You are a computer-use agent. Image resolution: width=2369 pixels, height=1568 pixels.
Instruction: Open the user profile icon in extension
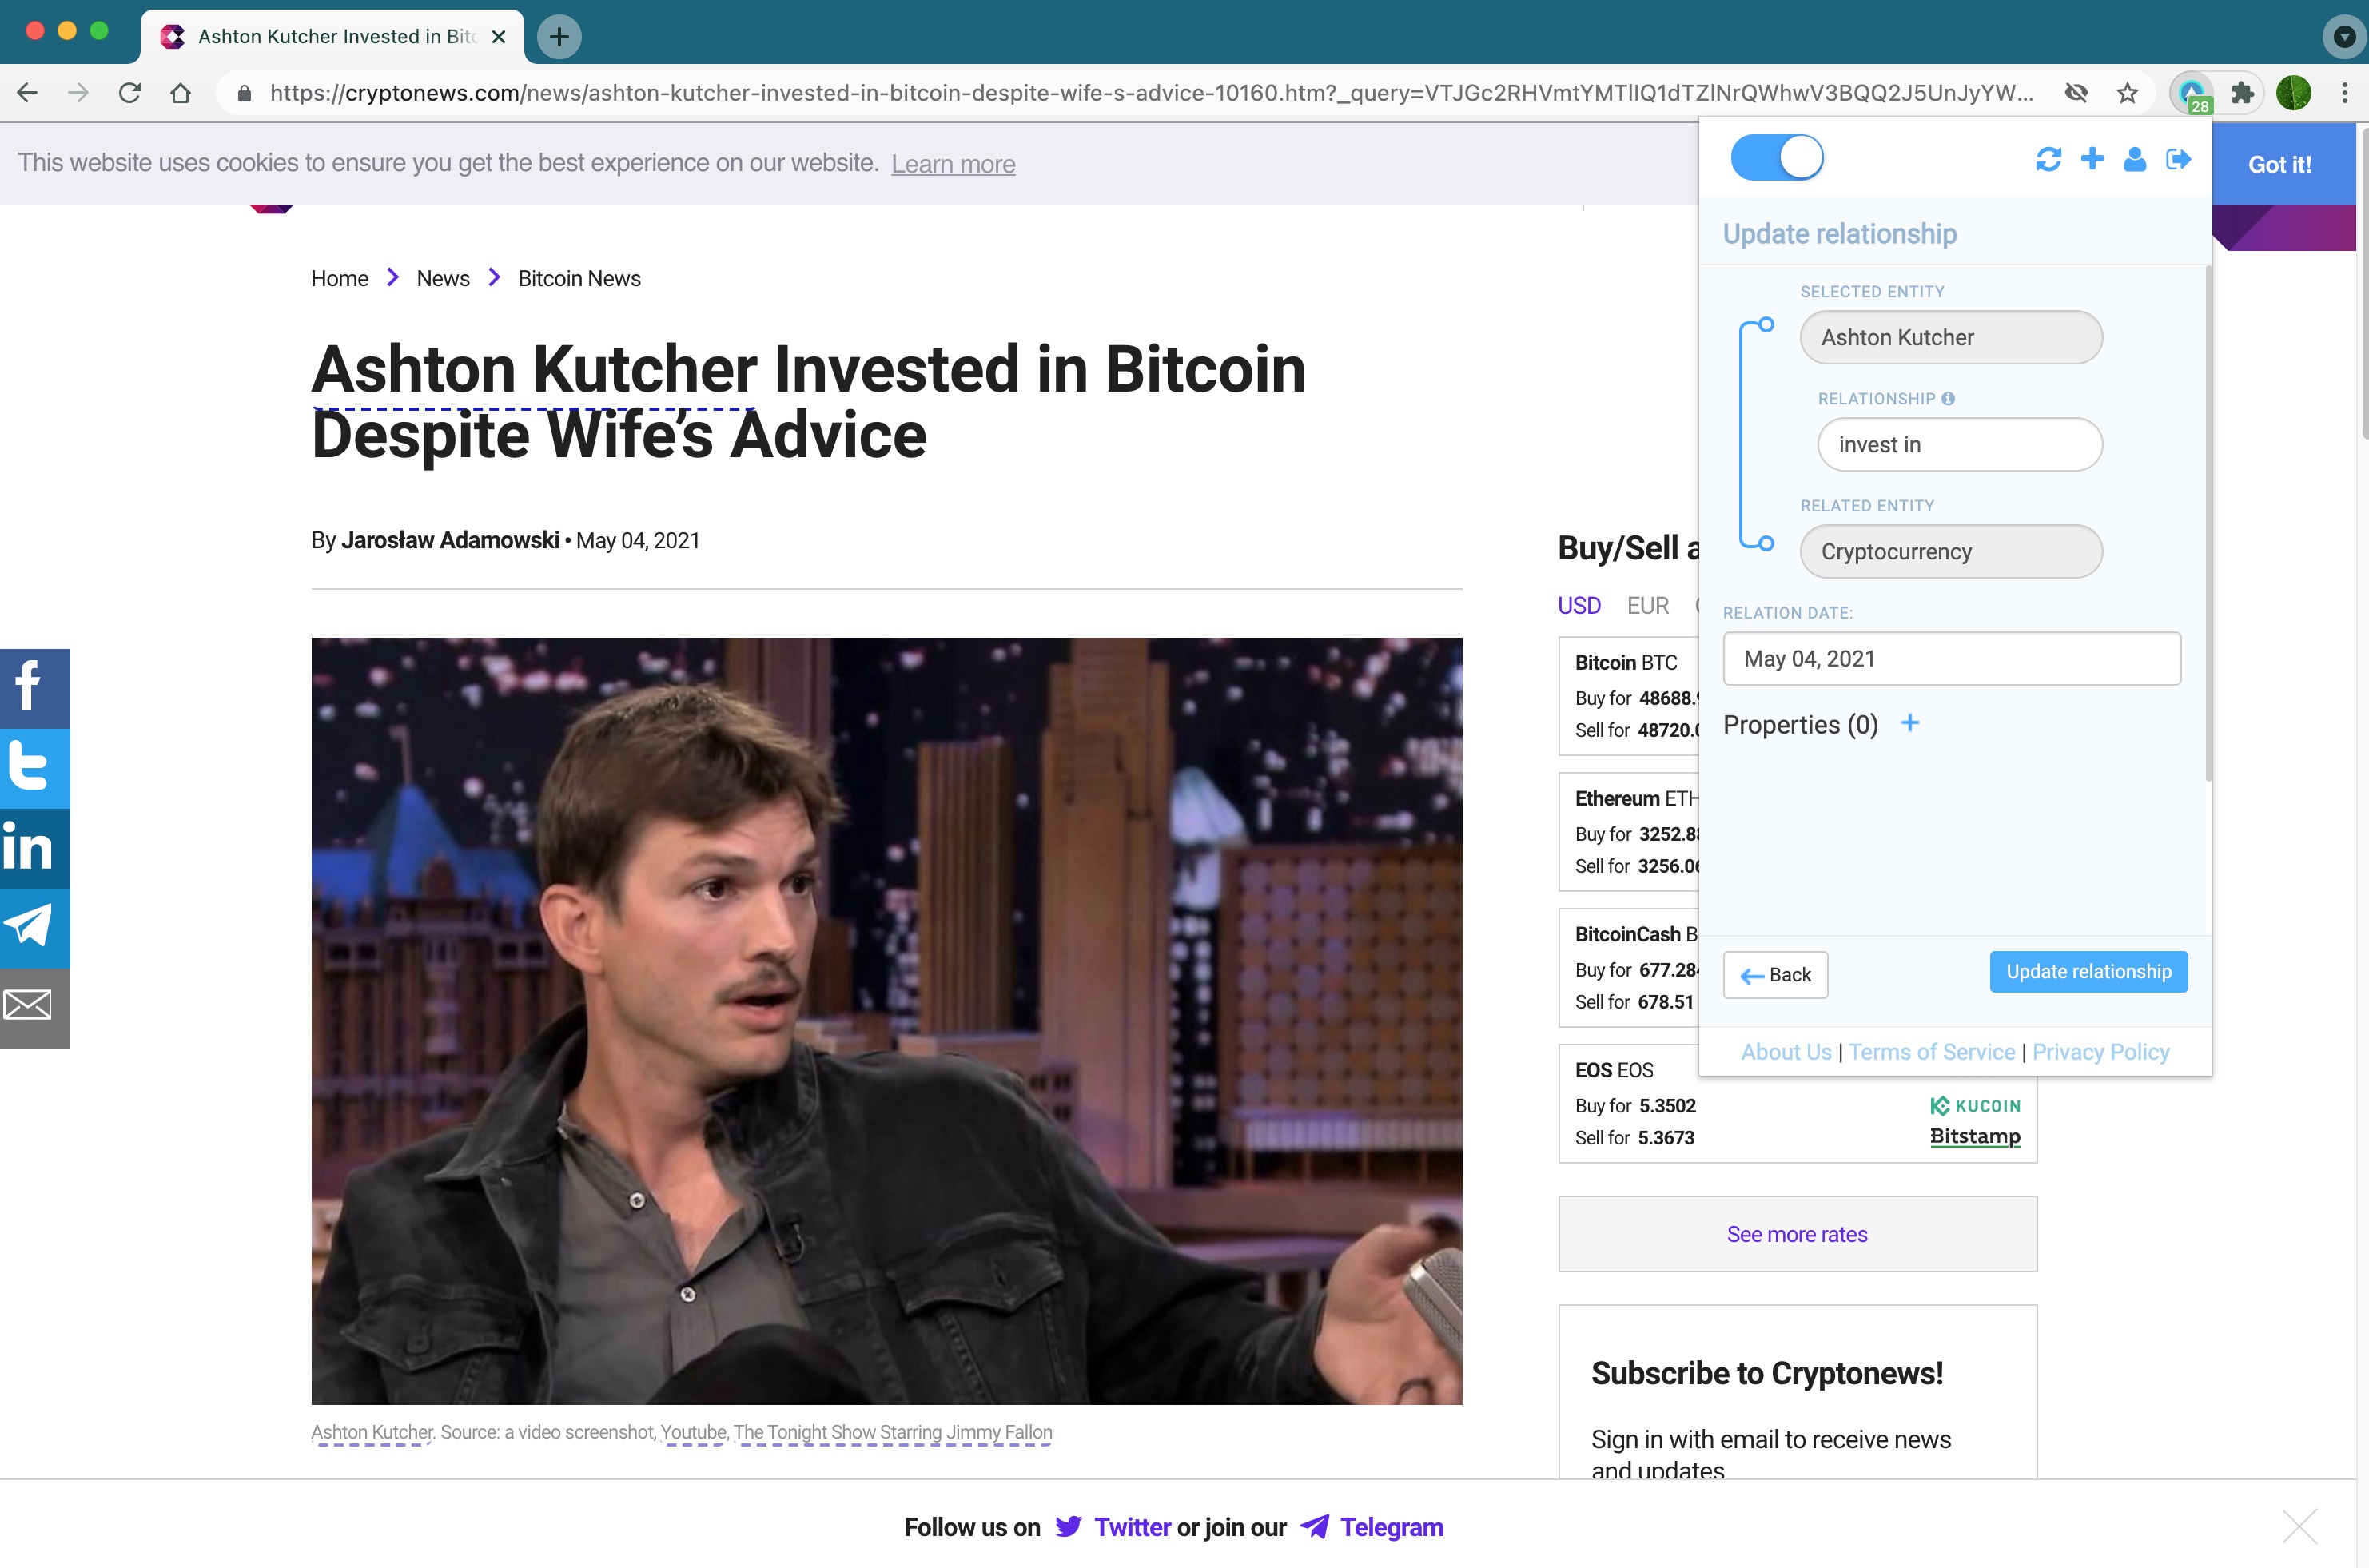(x=2135, y=159)
